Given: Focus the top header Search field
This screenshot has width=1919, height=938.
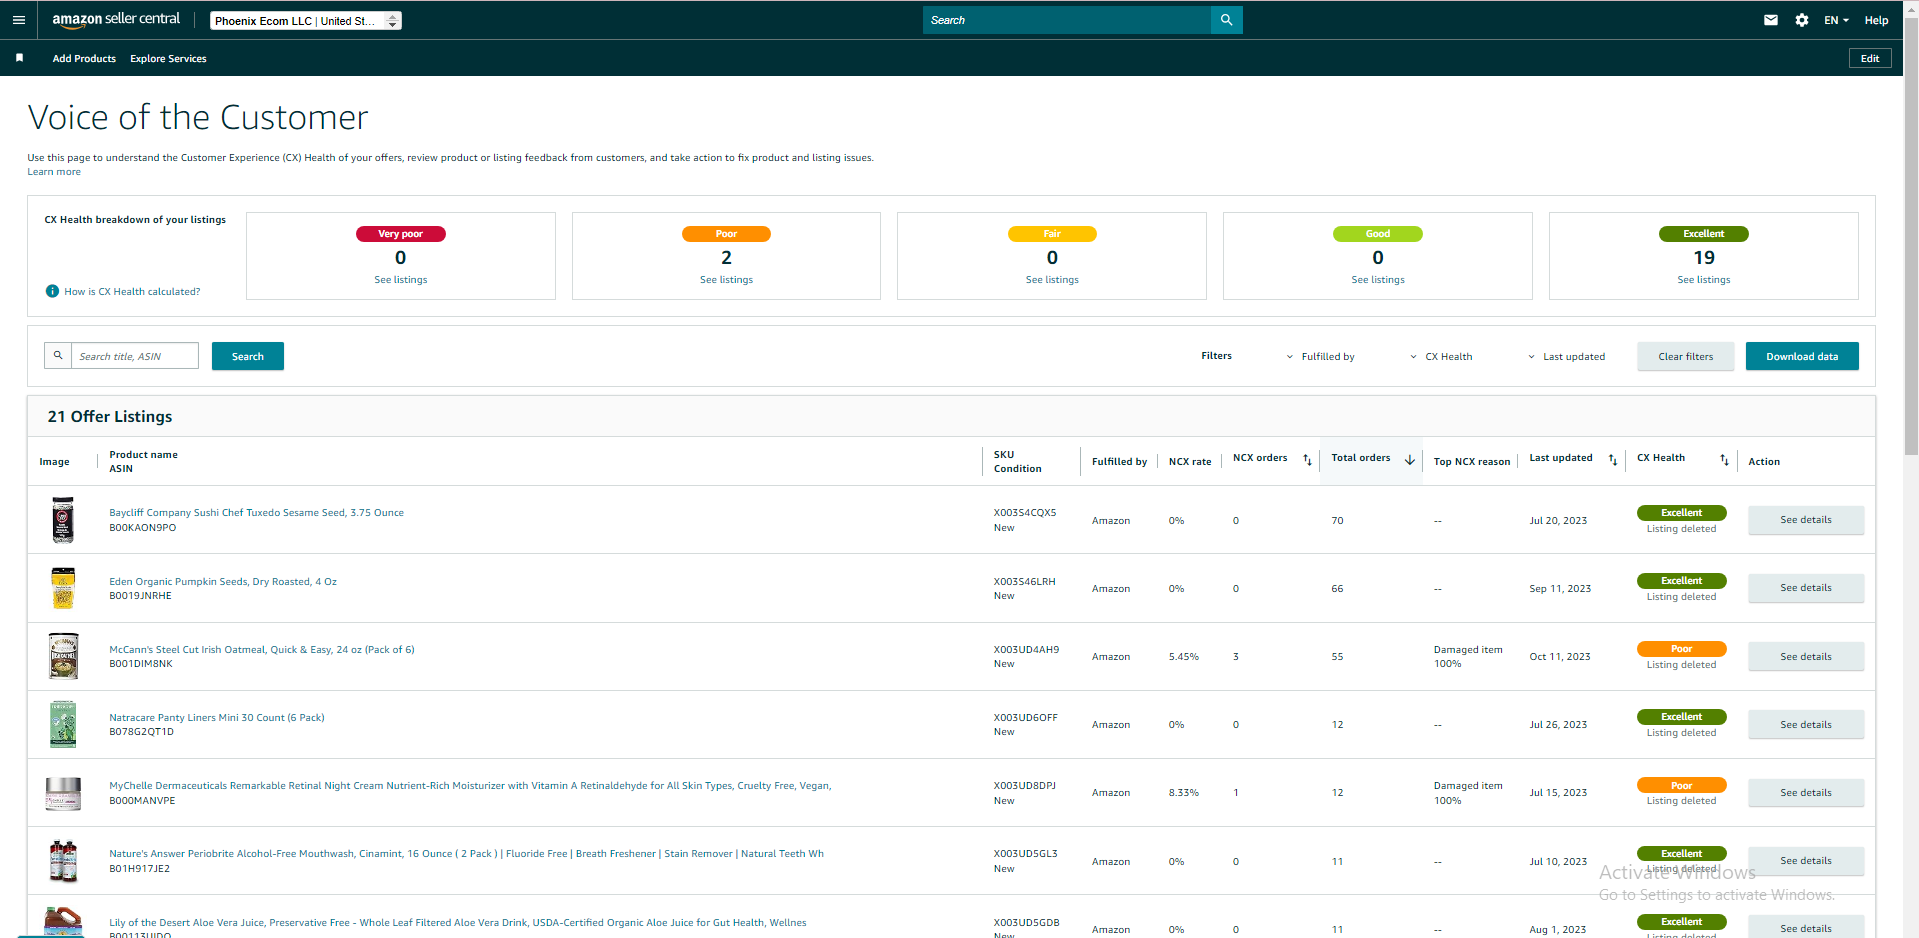Looking at the screenshot, I should click(x=1067, y=20).
